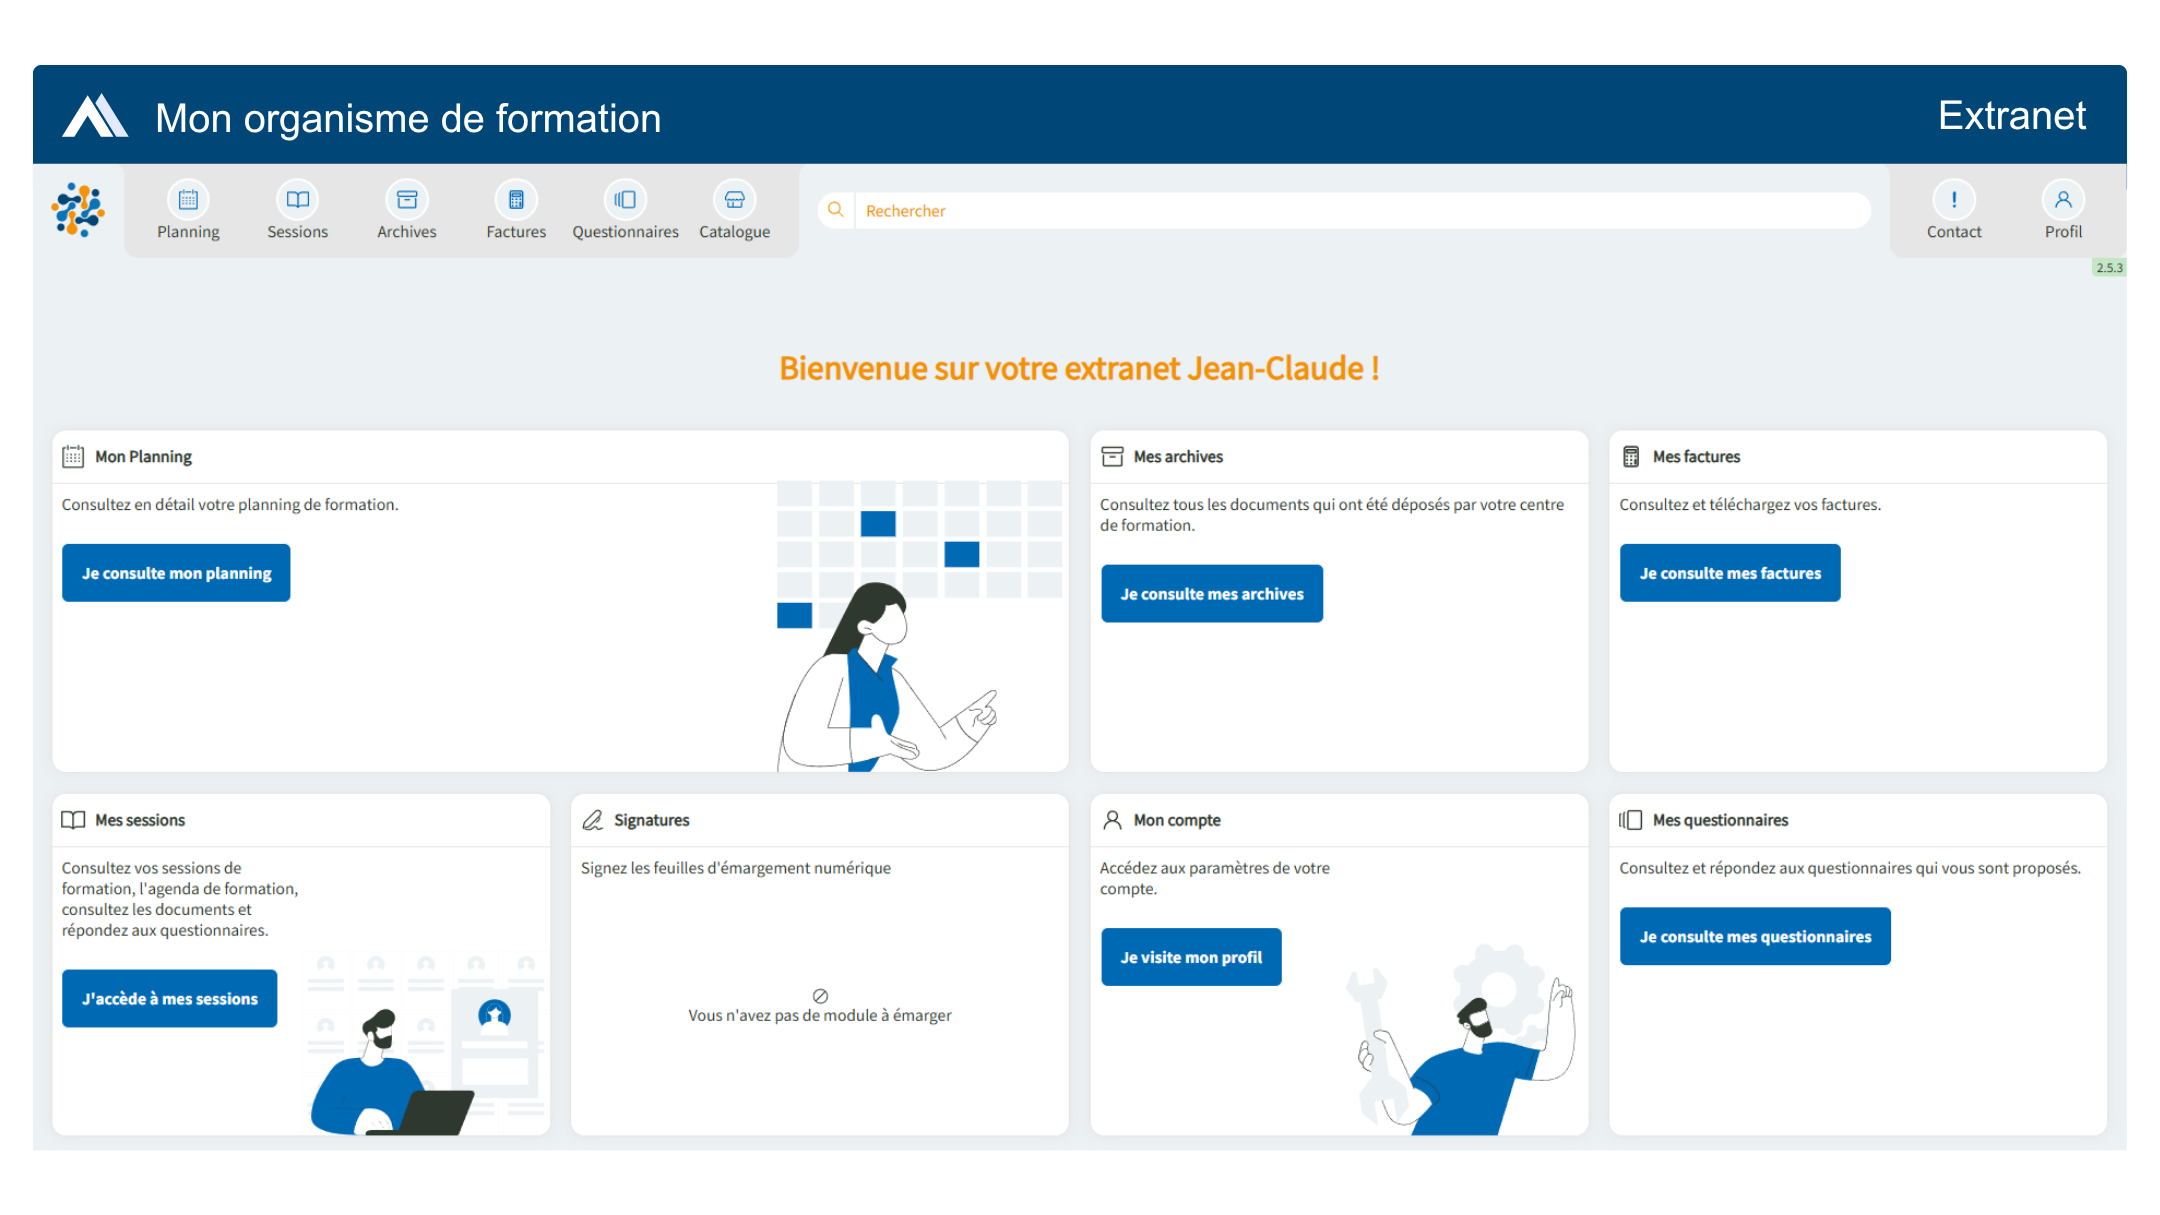Click the person icon beside Mon compte

1112,820
